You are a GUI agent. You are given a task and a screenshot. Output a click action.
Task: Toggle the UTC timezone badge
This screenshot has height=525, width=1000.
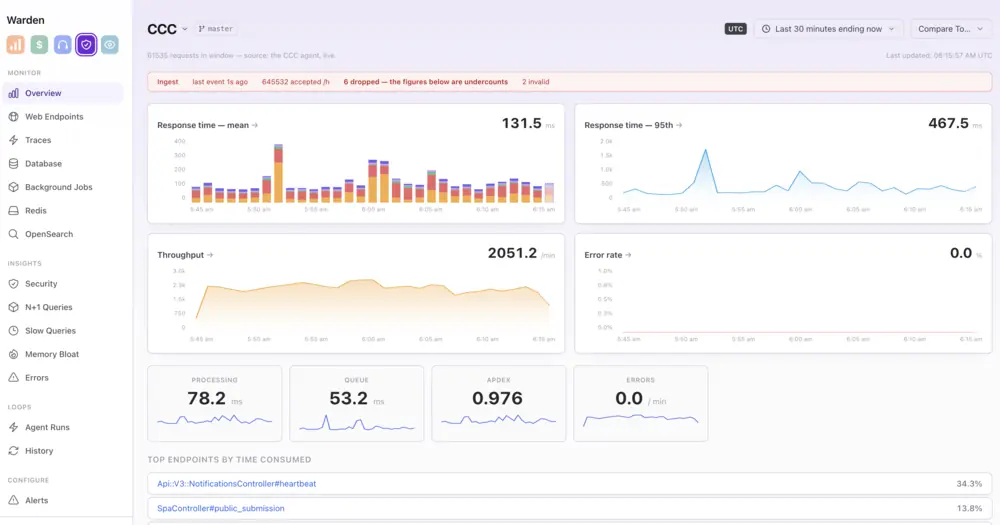pyautogui.click(x=735, y=29)
